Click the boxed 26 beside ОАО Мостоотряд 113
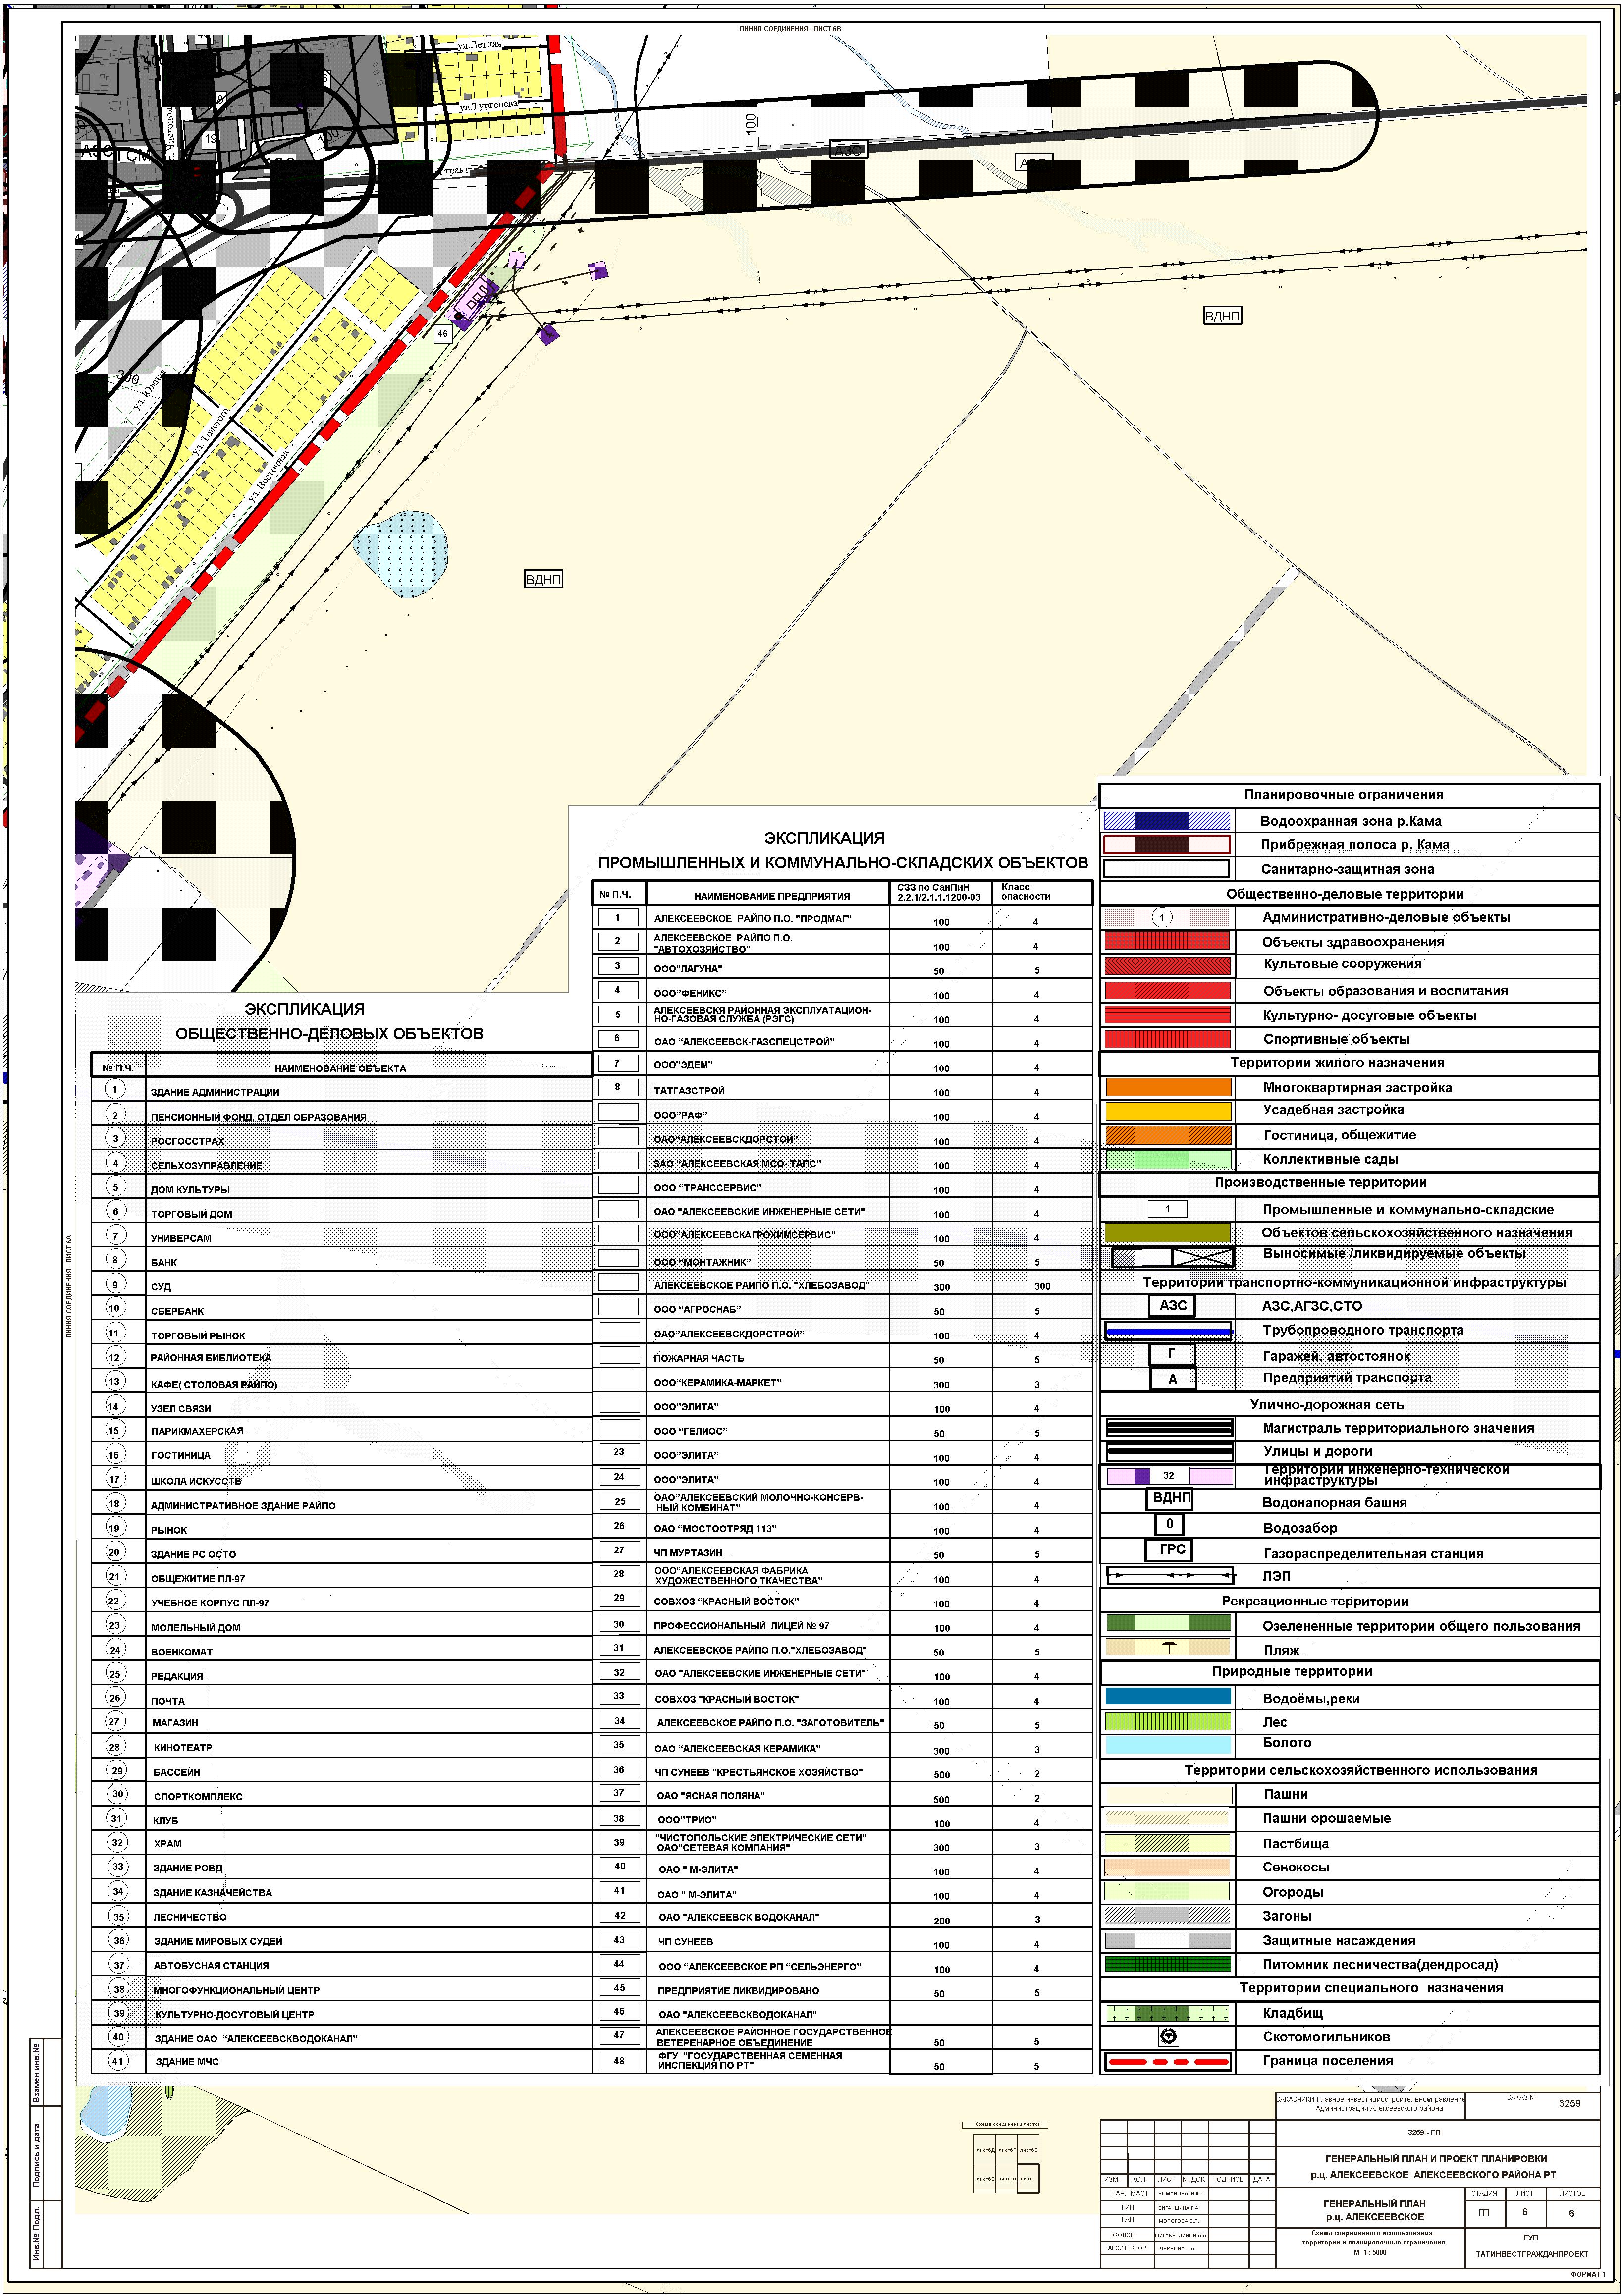 pyautogui.click(x=619, y=1526)
